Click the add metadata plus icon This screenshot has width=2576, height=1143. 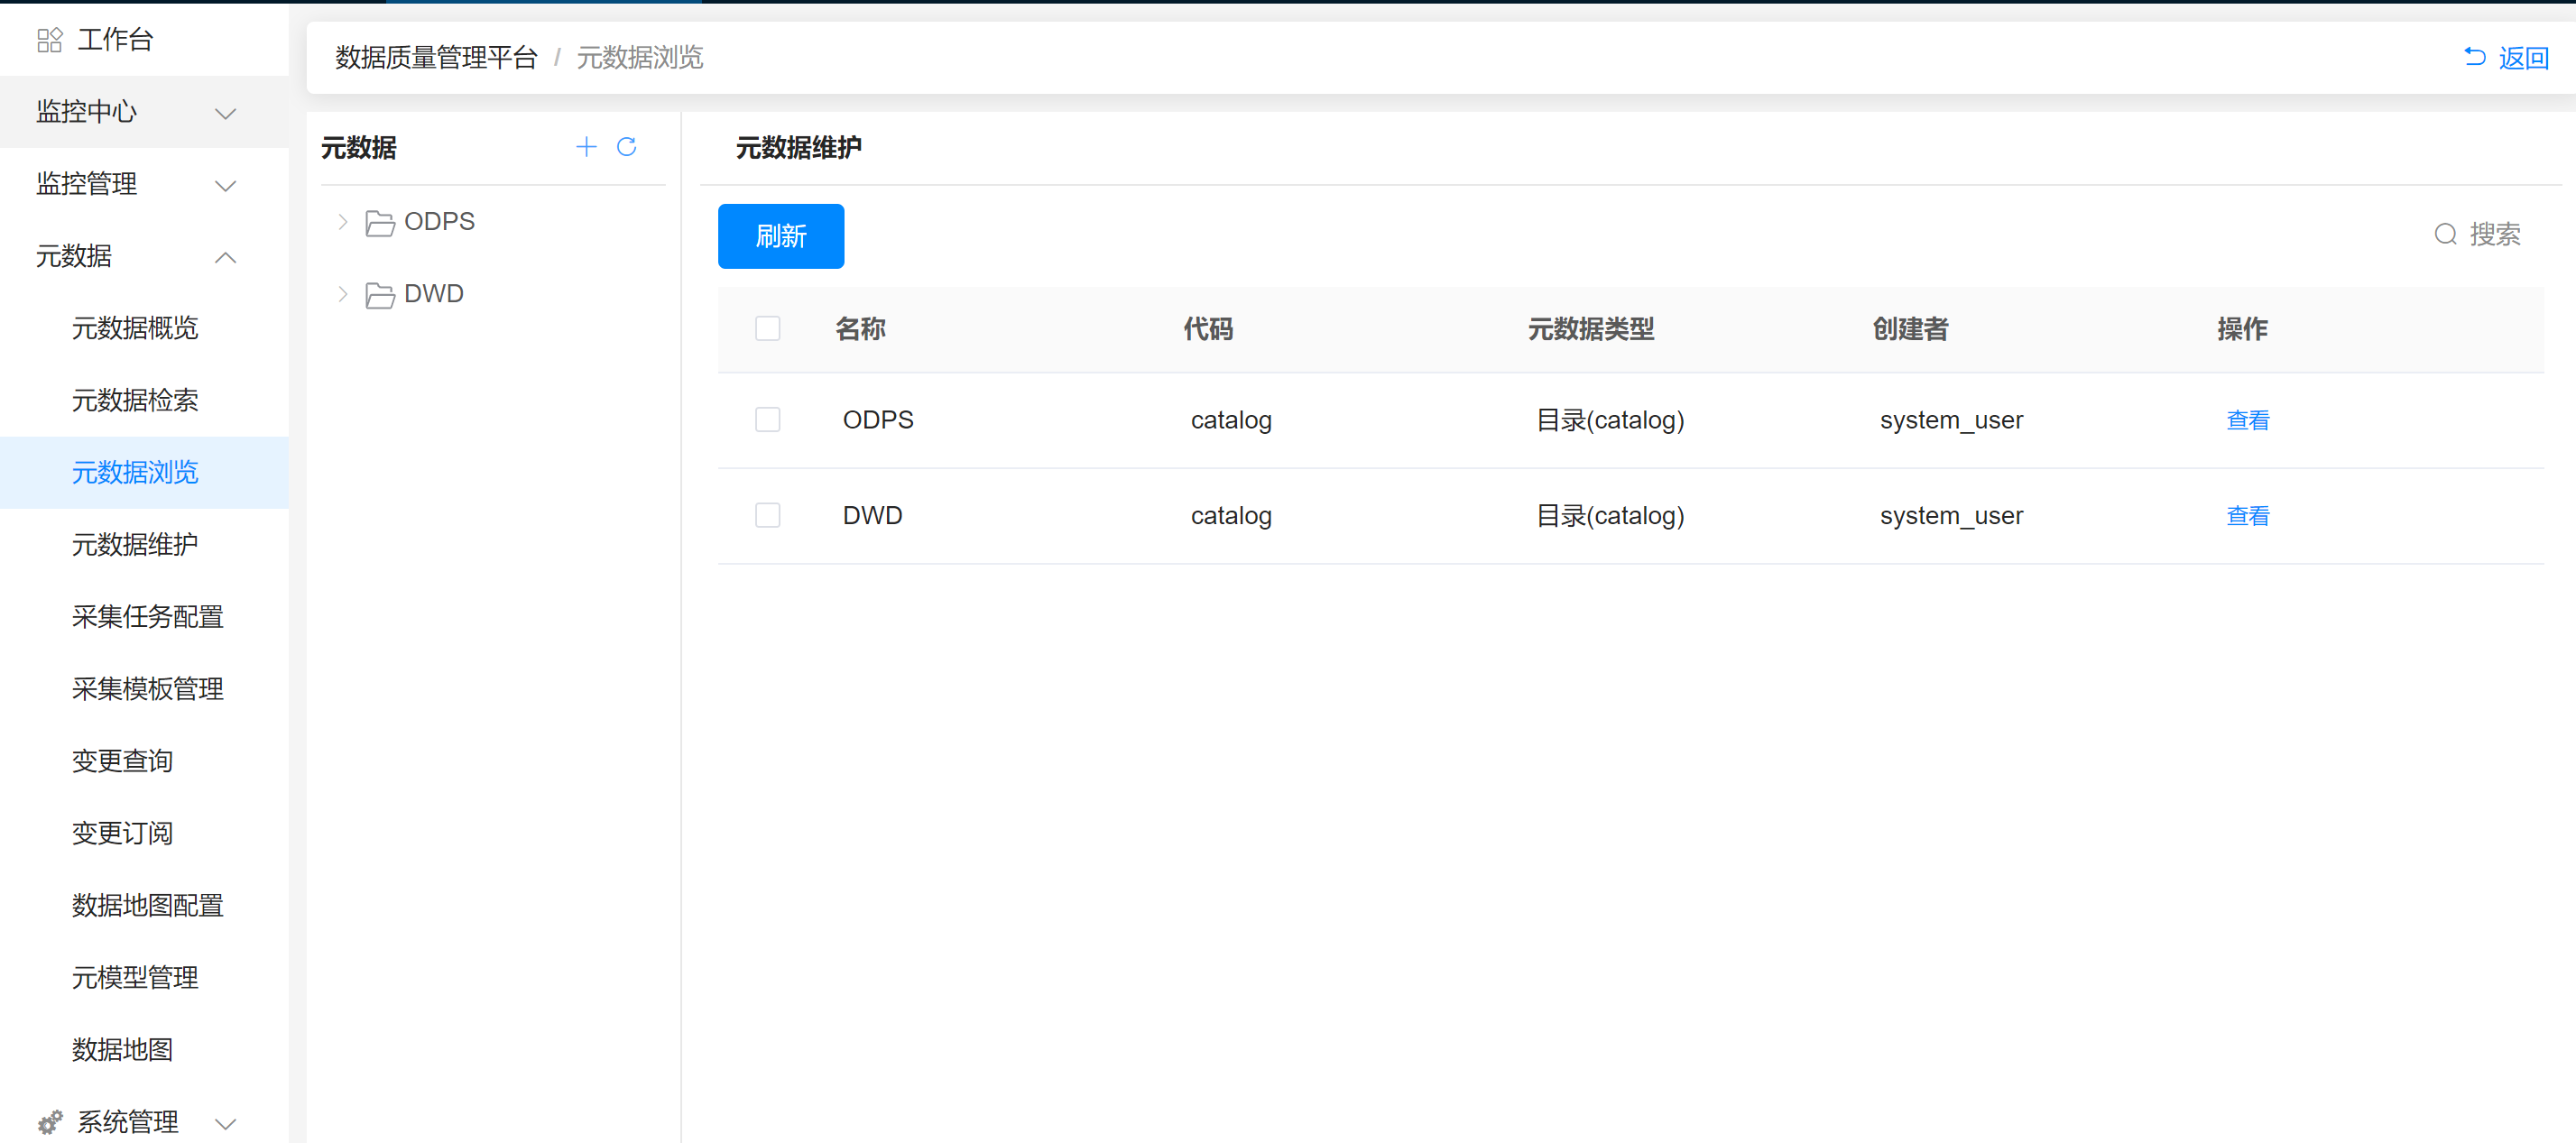586,147
